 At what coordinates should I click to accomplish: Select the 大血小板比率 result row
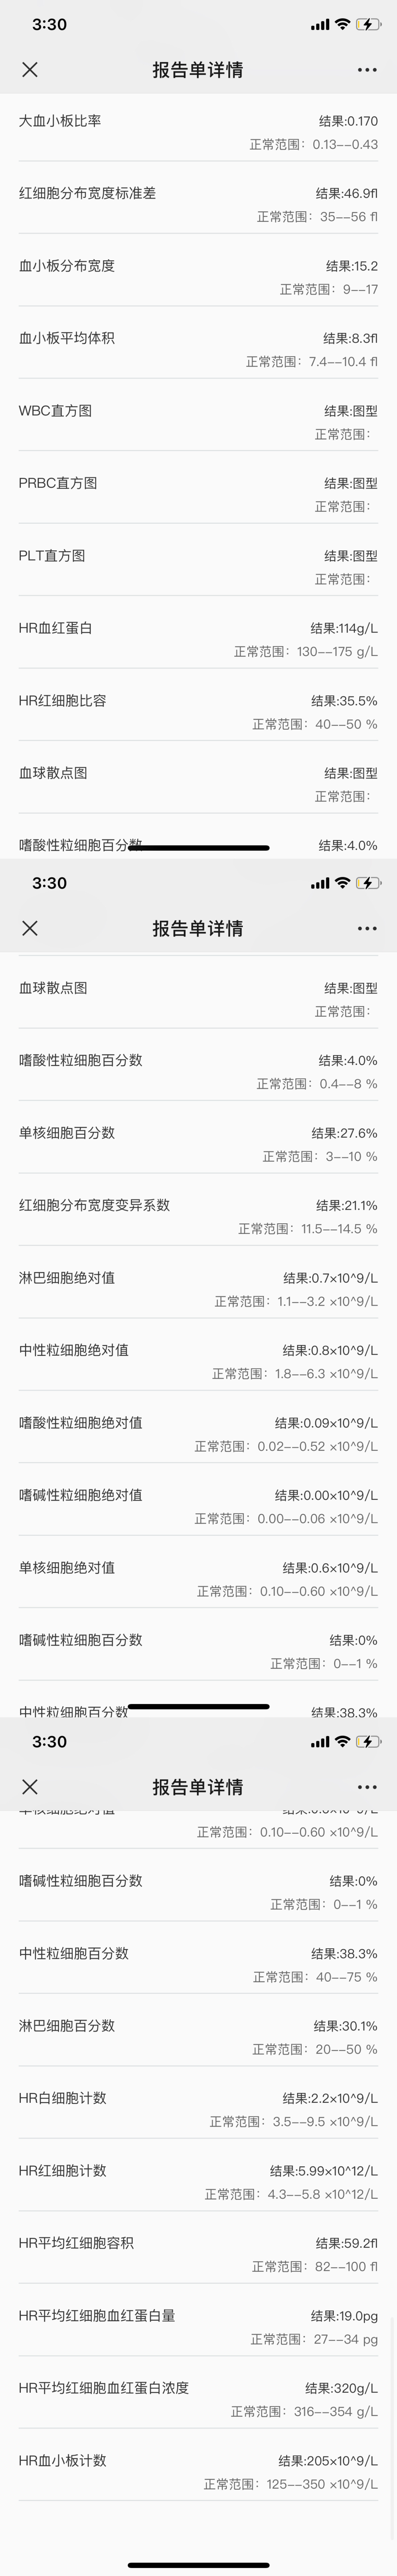(198, 132)
